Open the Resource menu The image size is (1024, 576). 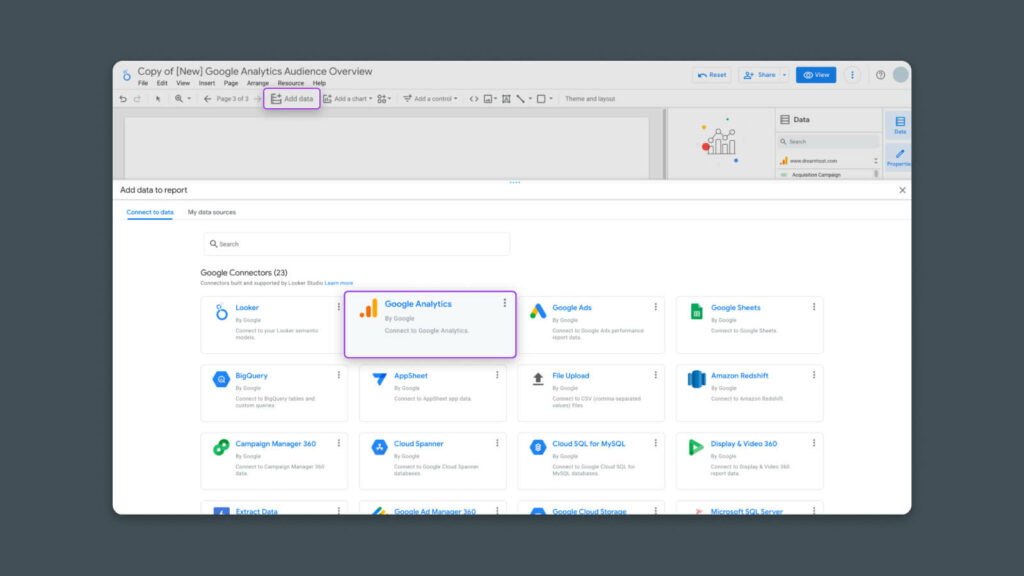291,82
